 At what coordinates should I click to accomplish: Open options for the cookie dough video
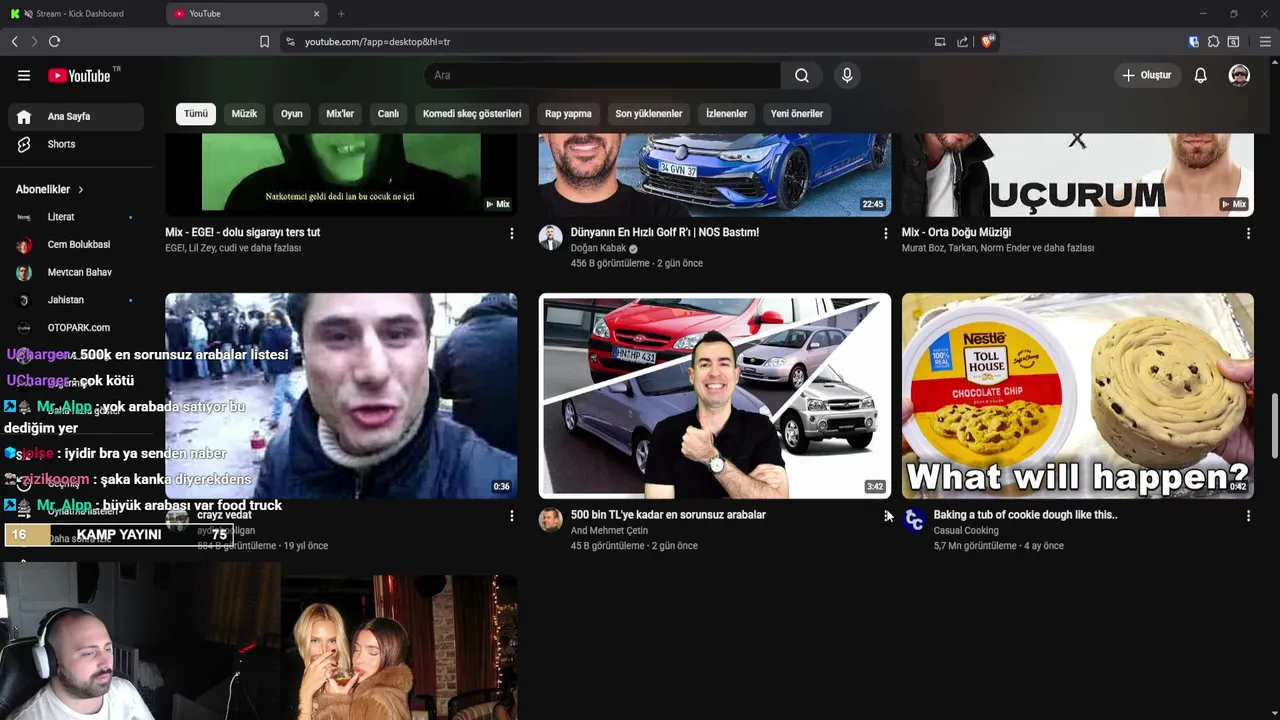[x=1248, y=516]
